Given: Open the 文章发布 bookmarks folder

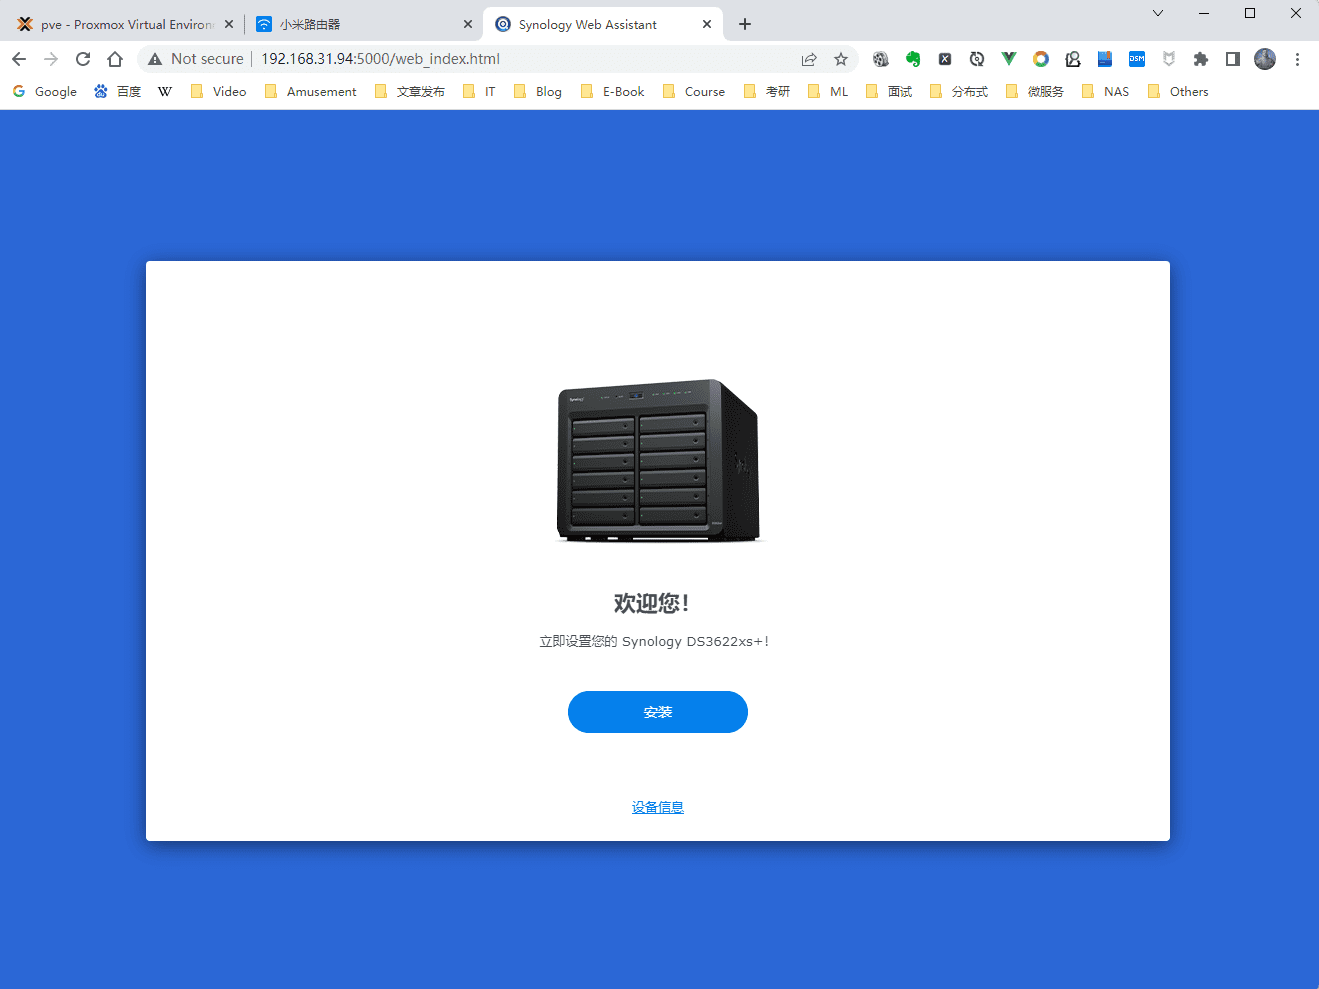Looking at the screenshot, I should click(409, 91).
